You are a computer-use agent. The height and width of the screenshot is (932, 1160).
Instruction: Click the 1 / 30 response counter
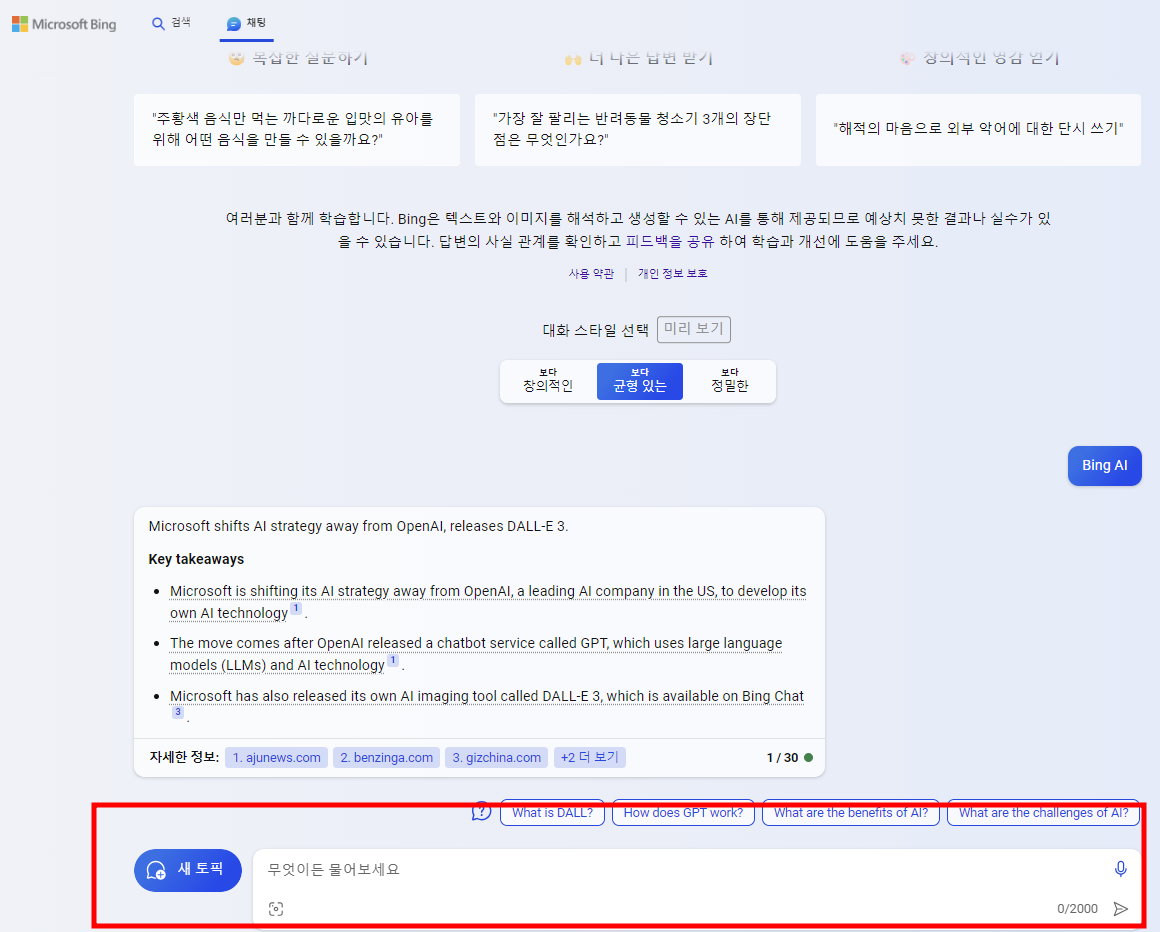(783, 757)
